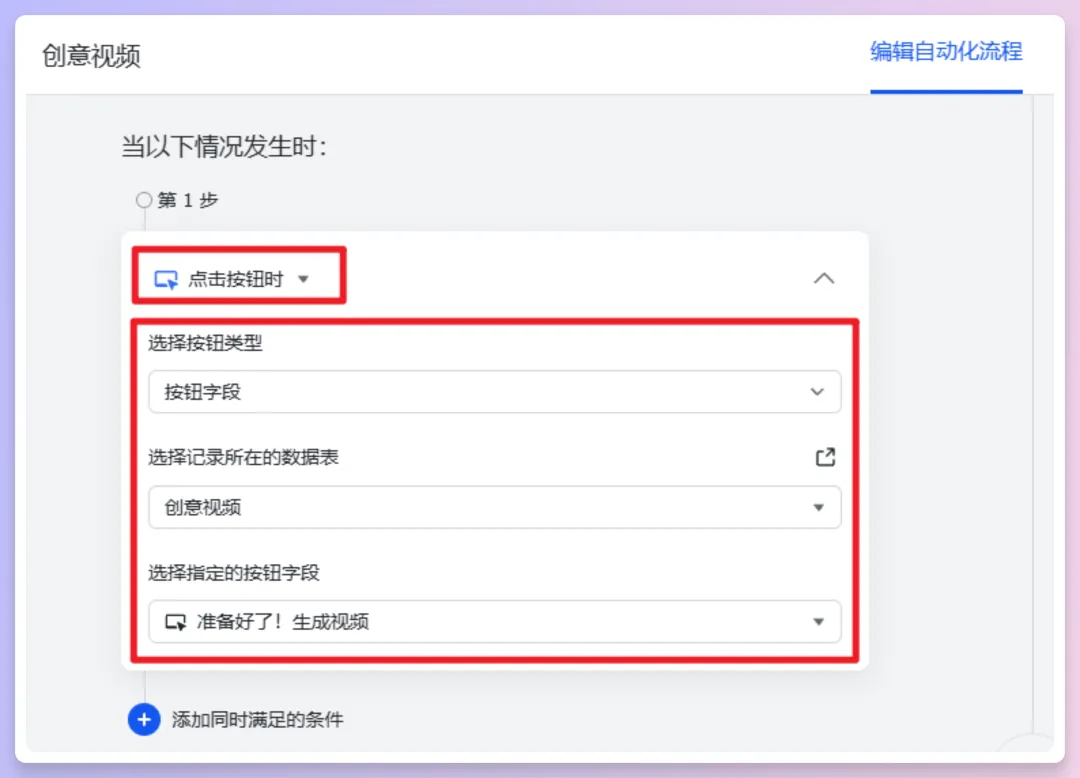The image size is (1080, 778).
Task: Click the button icon inside 准备好了！生成视频 field
Action: pyautogui.click(x=176, y=622)
